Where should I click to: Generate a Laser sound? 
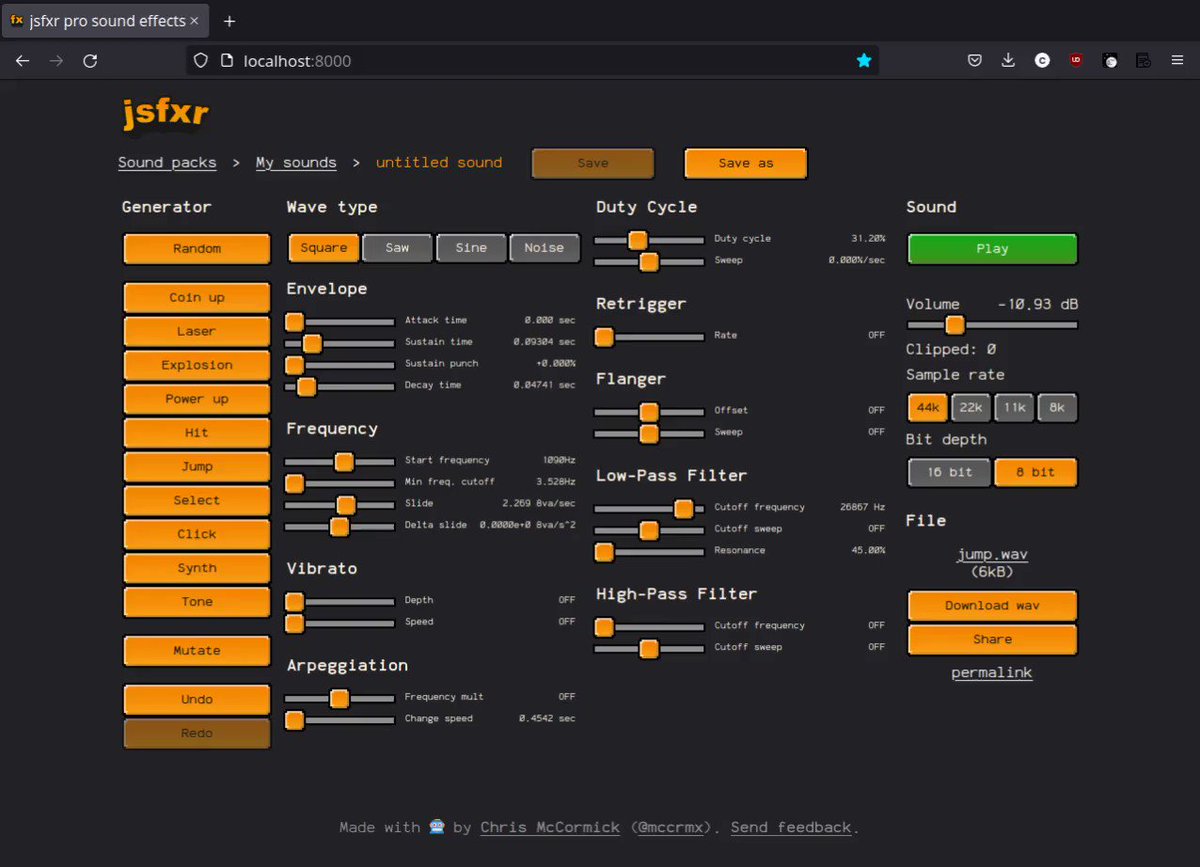(197, 331)
